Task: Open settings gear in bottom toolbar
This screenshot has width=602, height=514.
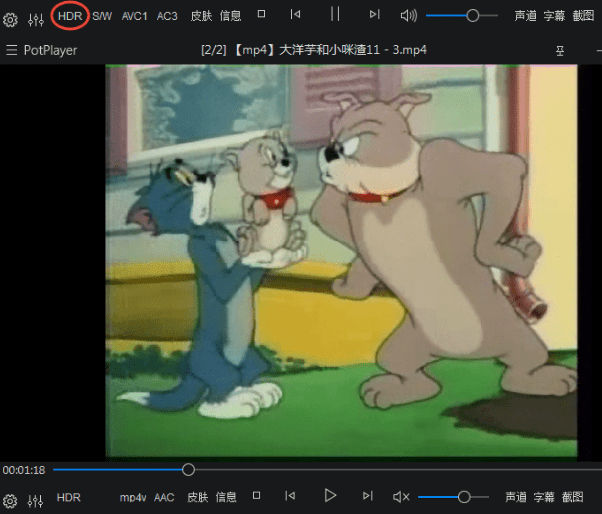Action: pyautogui.click(x=10, y=501)
